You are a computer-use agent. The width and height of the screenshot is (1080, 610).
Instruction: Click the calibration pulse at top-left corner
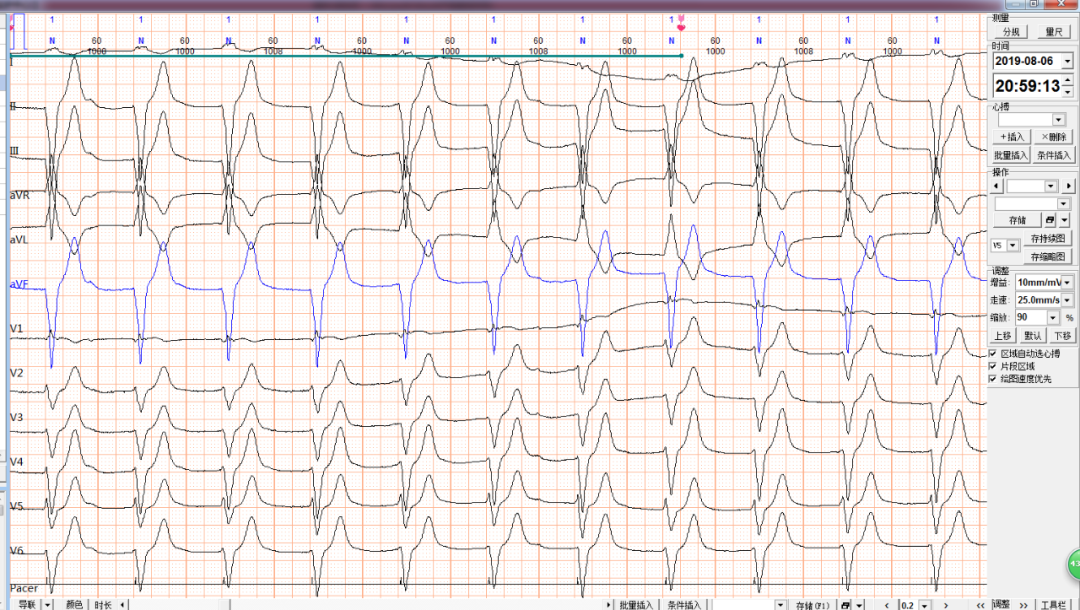click(x=17, y=32)
